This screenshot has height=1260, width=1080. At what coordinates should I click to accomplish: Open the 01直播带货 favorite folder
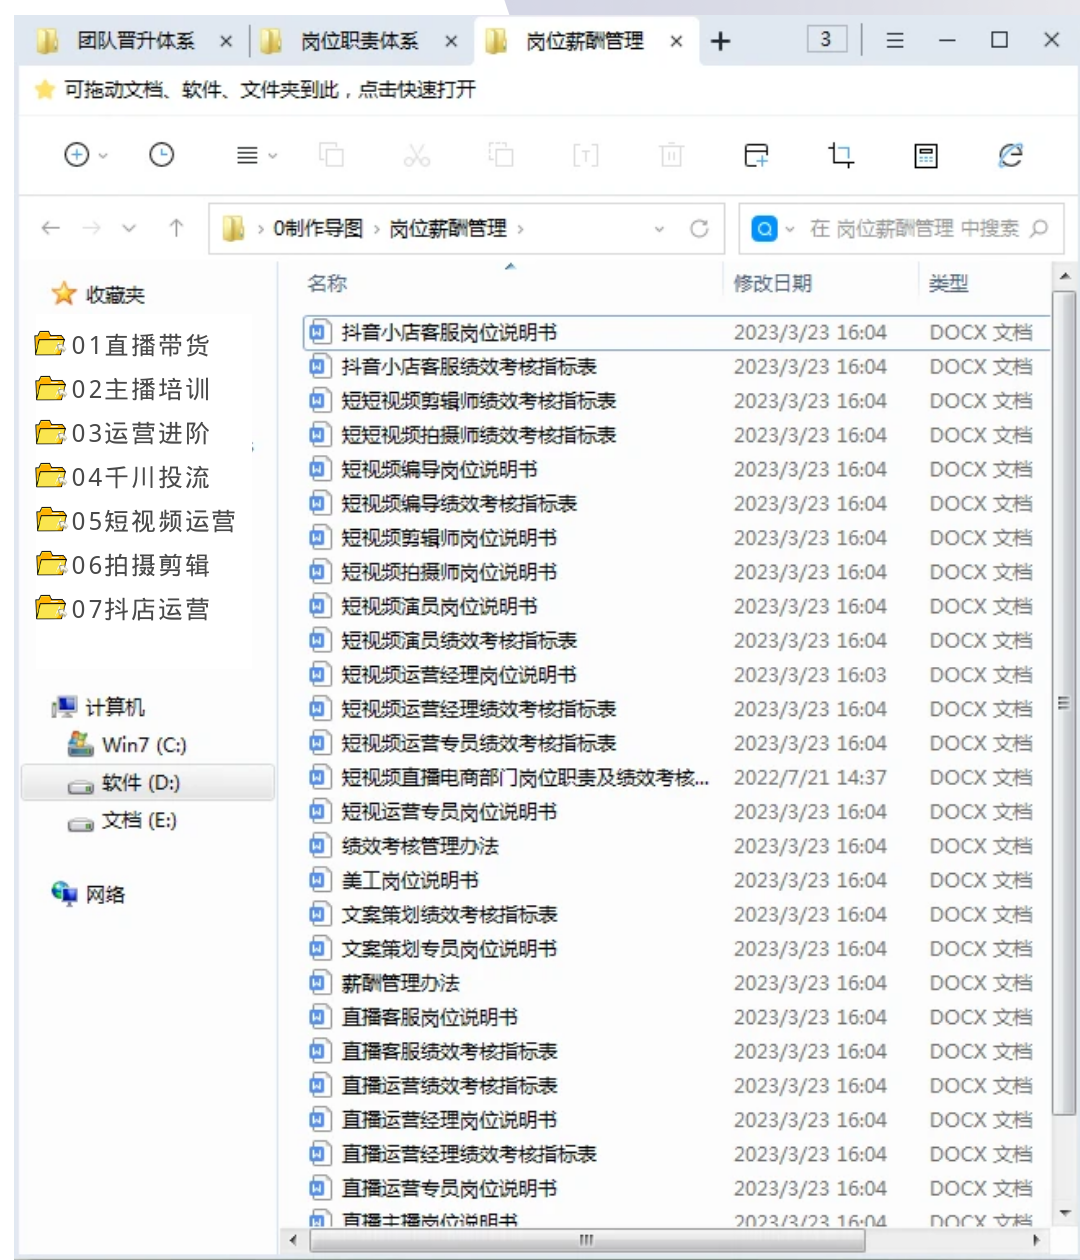[x=122, y=345]
